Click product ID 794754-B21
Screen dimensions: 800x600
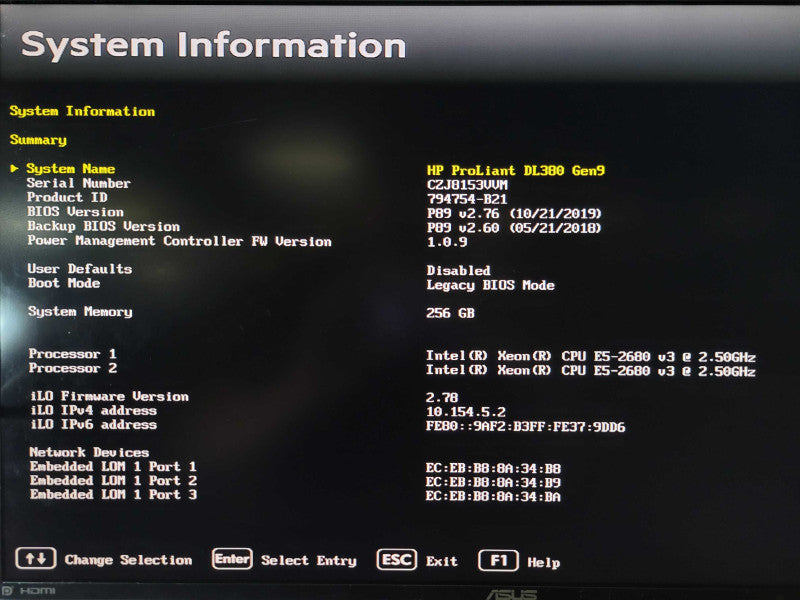pos(467,199)
